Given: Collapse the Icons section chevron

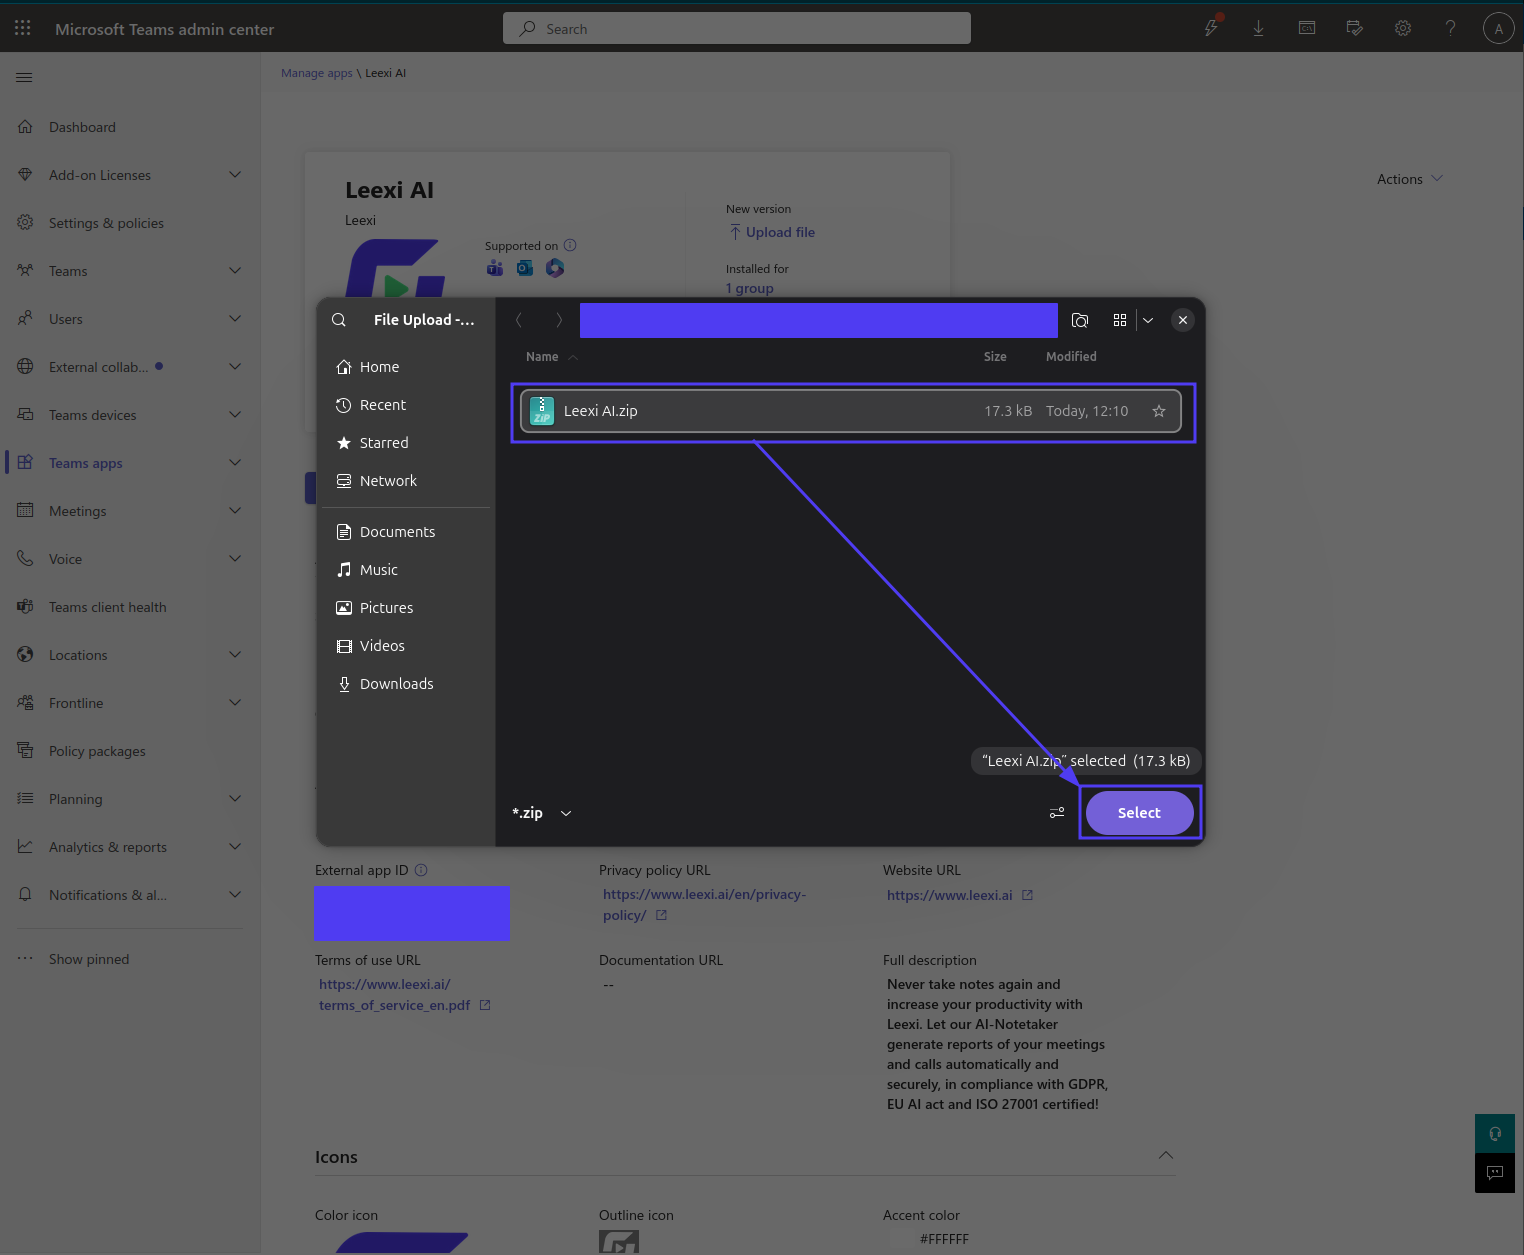Looking at the screenshot, I should tap(1166, 1155).
